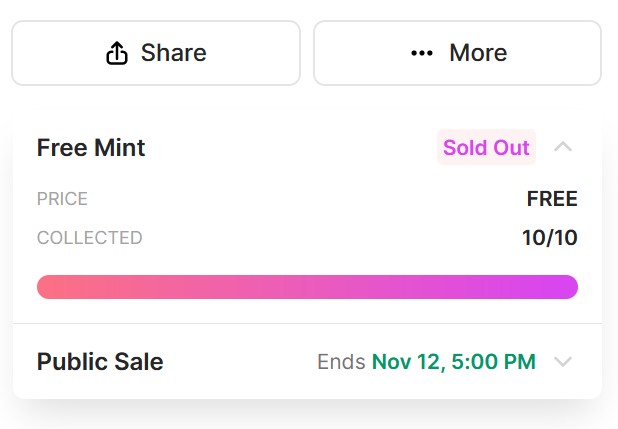Viewport: 618px width, 429px height.
Task: Click the pink collection progress bar
Action: tap(307, 287)
